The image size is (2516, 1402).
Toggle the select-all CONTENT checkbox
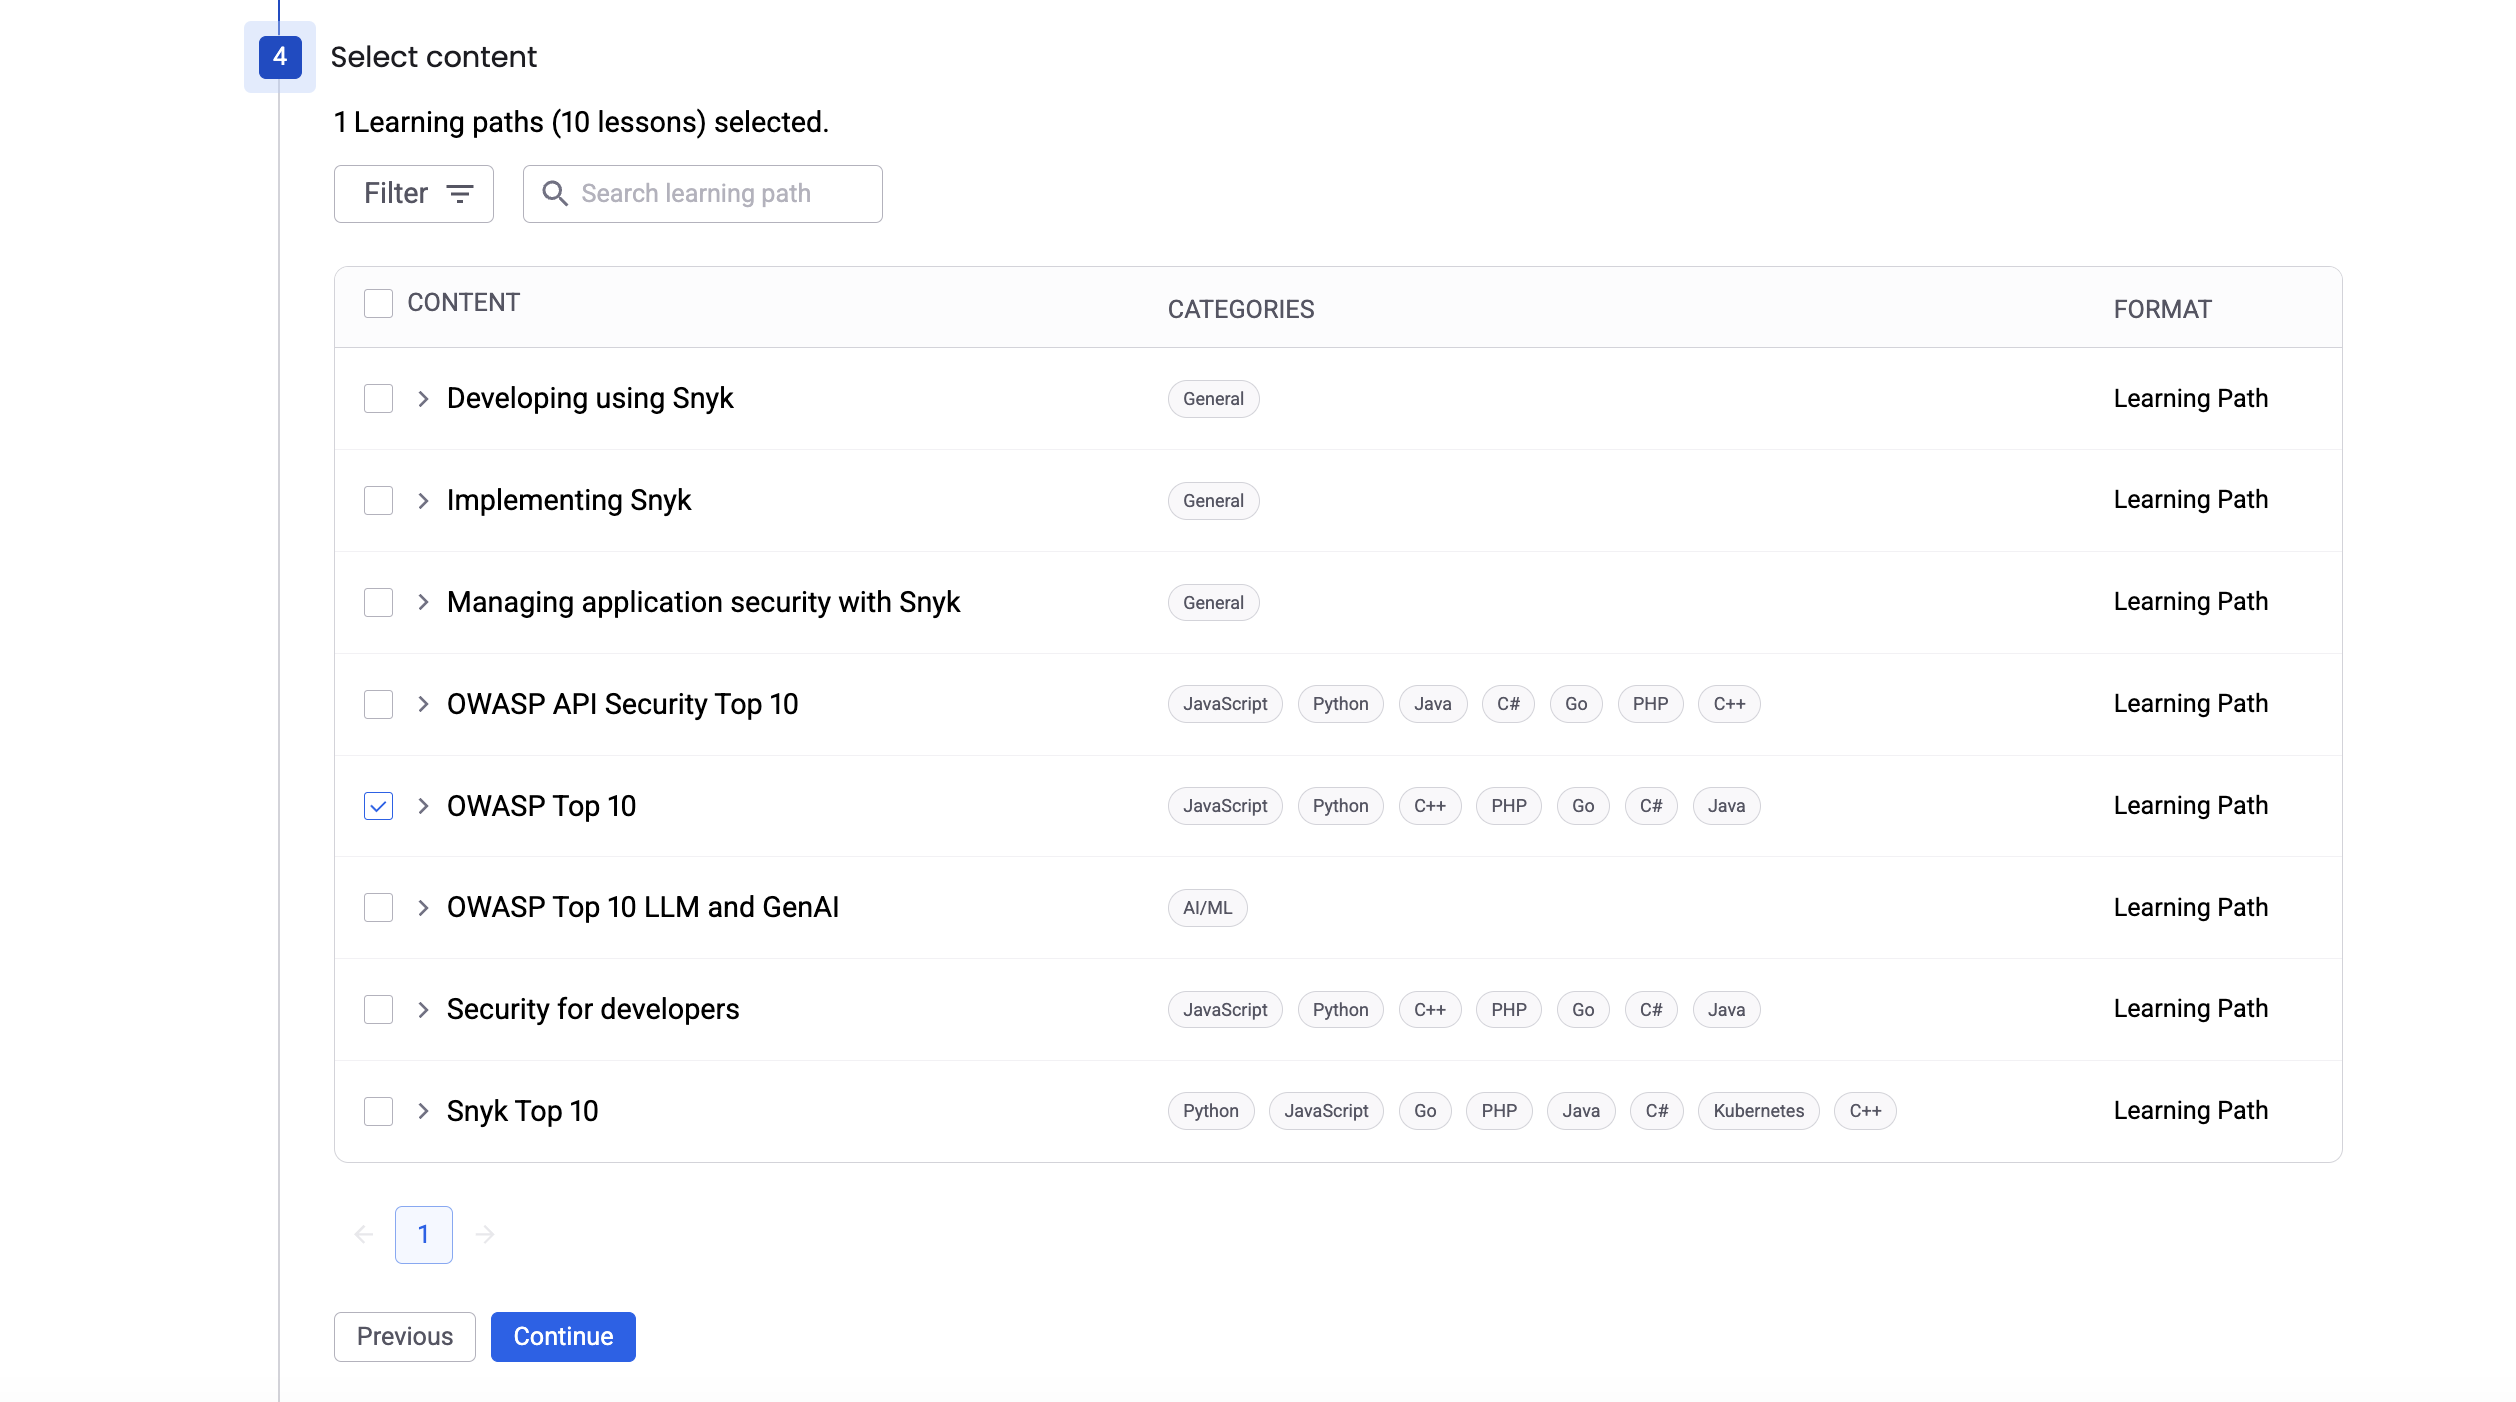(x=378, y=303)
